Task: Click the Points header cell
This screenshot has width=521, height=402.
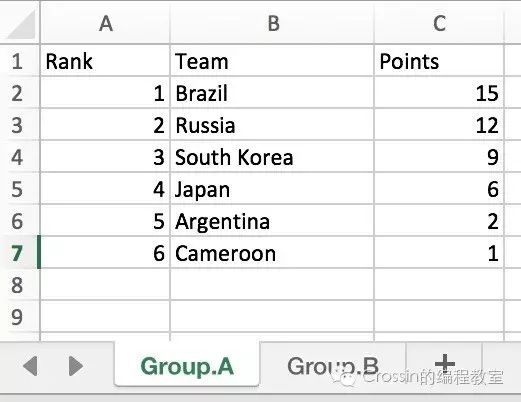Action: pyautogui.click(x=439, y=61)
